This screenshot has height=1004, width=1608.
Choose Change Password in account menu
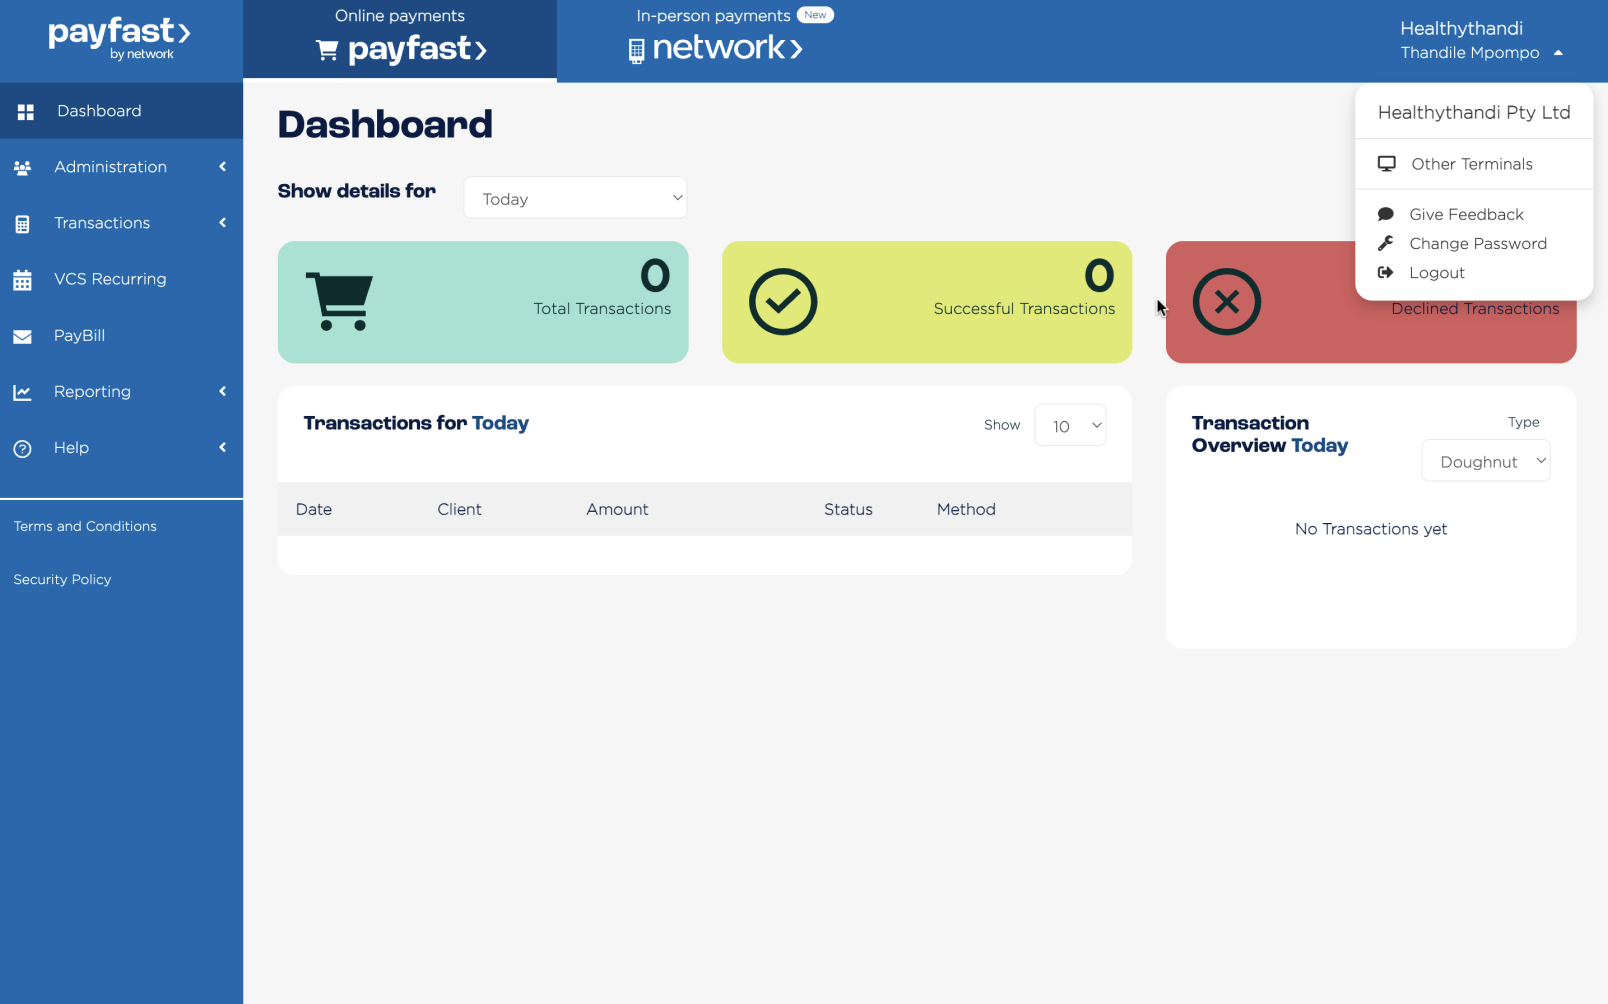tap(1477, 244)
